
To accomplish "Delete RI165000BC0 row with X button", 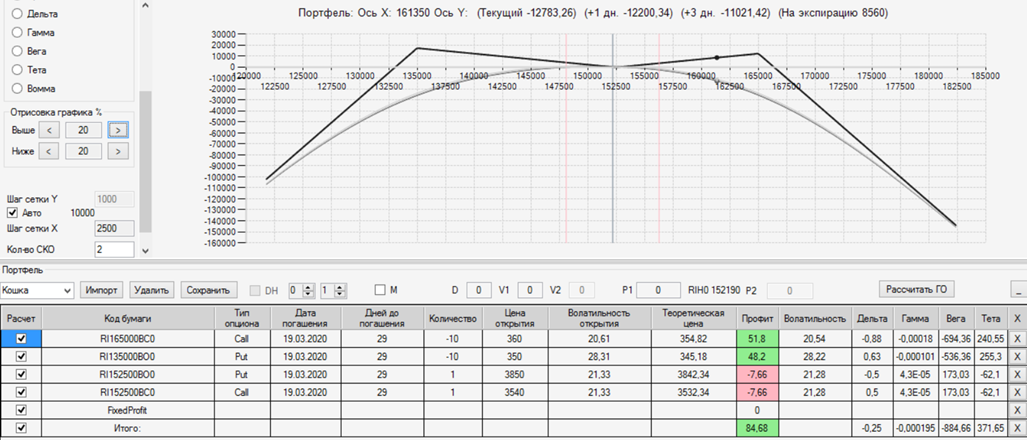I will click(1017, 339).
